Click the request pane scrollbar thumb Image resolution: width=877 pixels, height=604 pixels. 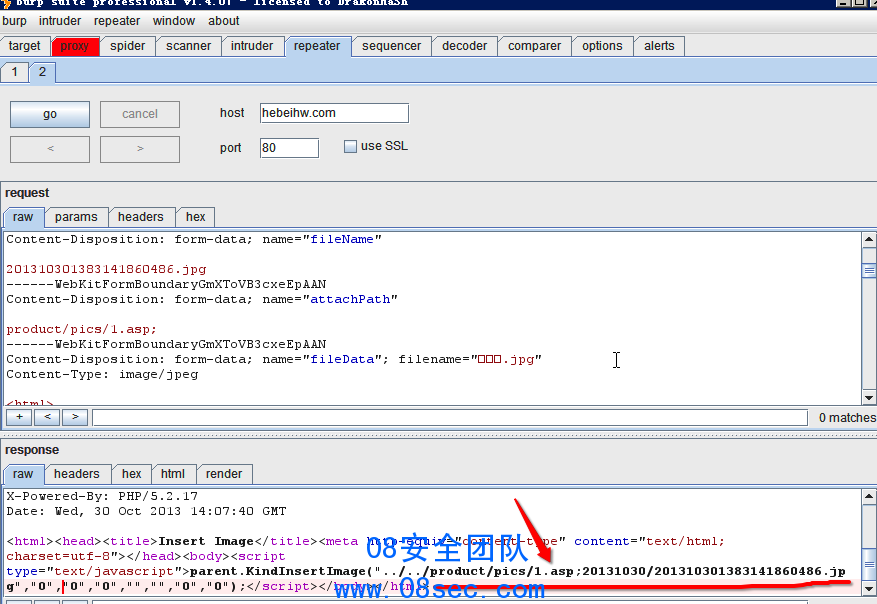click(869, 271)
